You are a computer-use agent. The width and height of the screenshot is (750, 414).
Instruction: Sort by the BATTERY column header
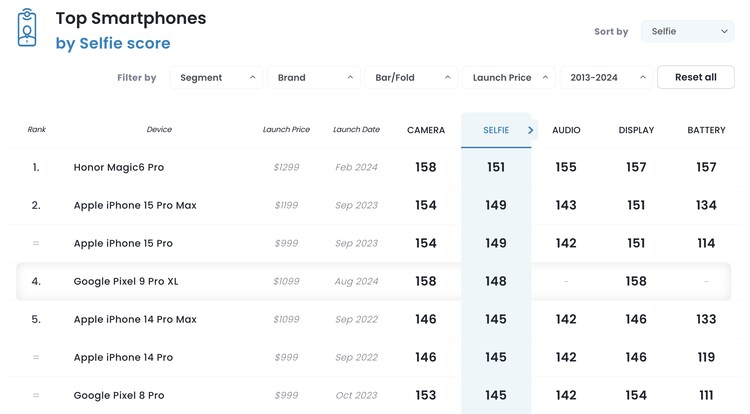(x=706, y=130)
